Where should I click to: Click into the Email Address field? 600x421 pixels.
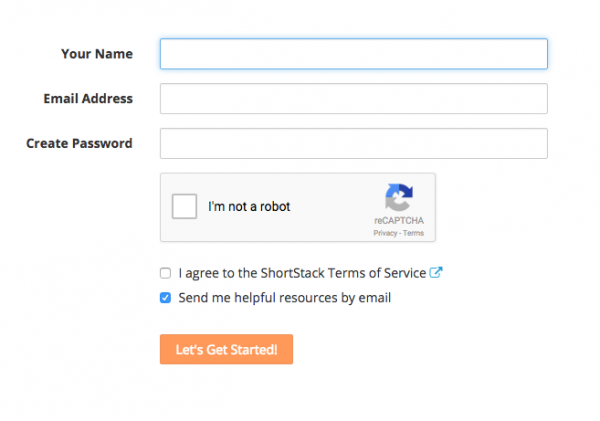pos(353,99)
